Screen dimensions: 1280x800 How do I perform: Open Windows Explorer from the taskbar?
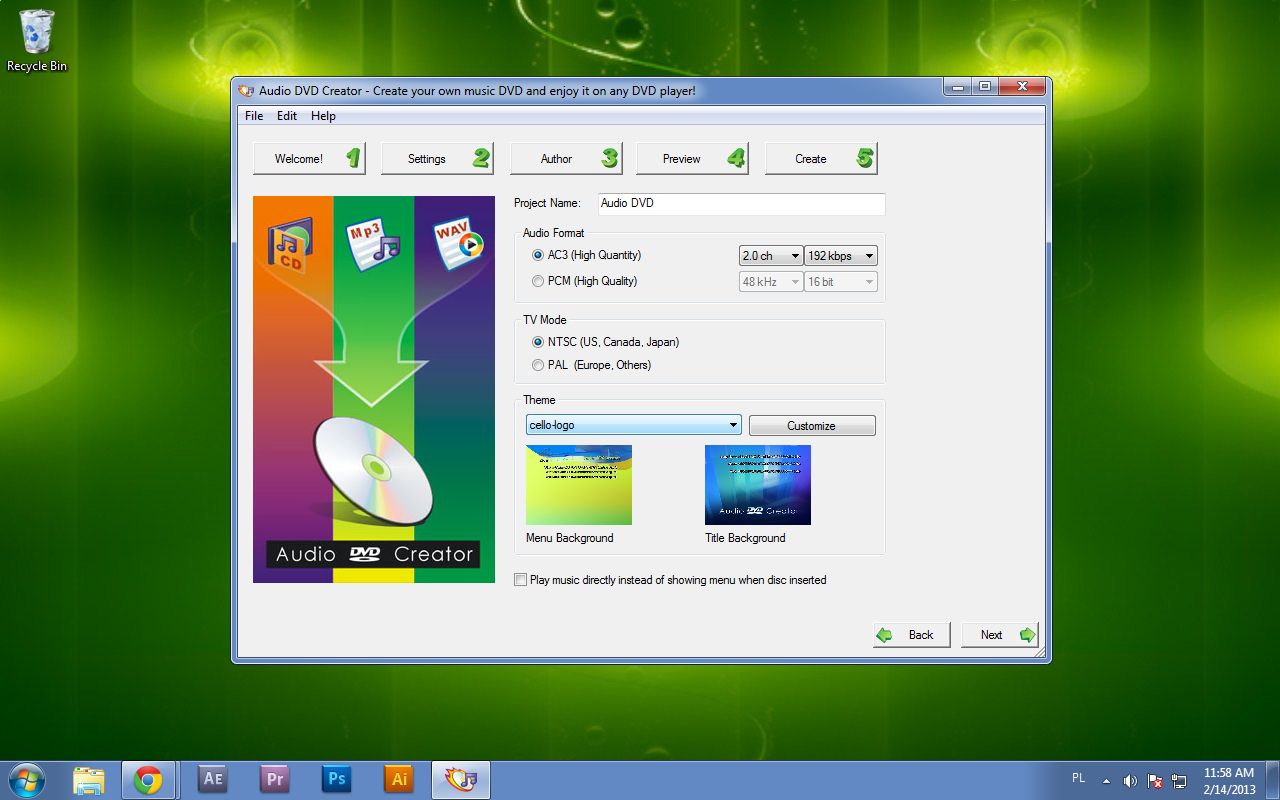(88, 780)
